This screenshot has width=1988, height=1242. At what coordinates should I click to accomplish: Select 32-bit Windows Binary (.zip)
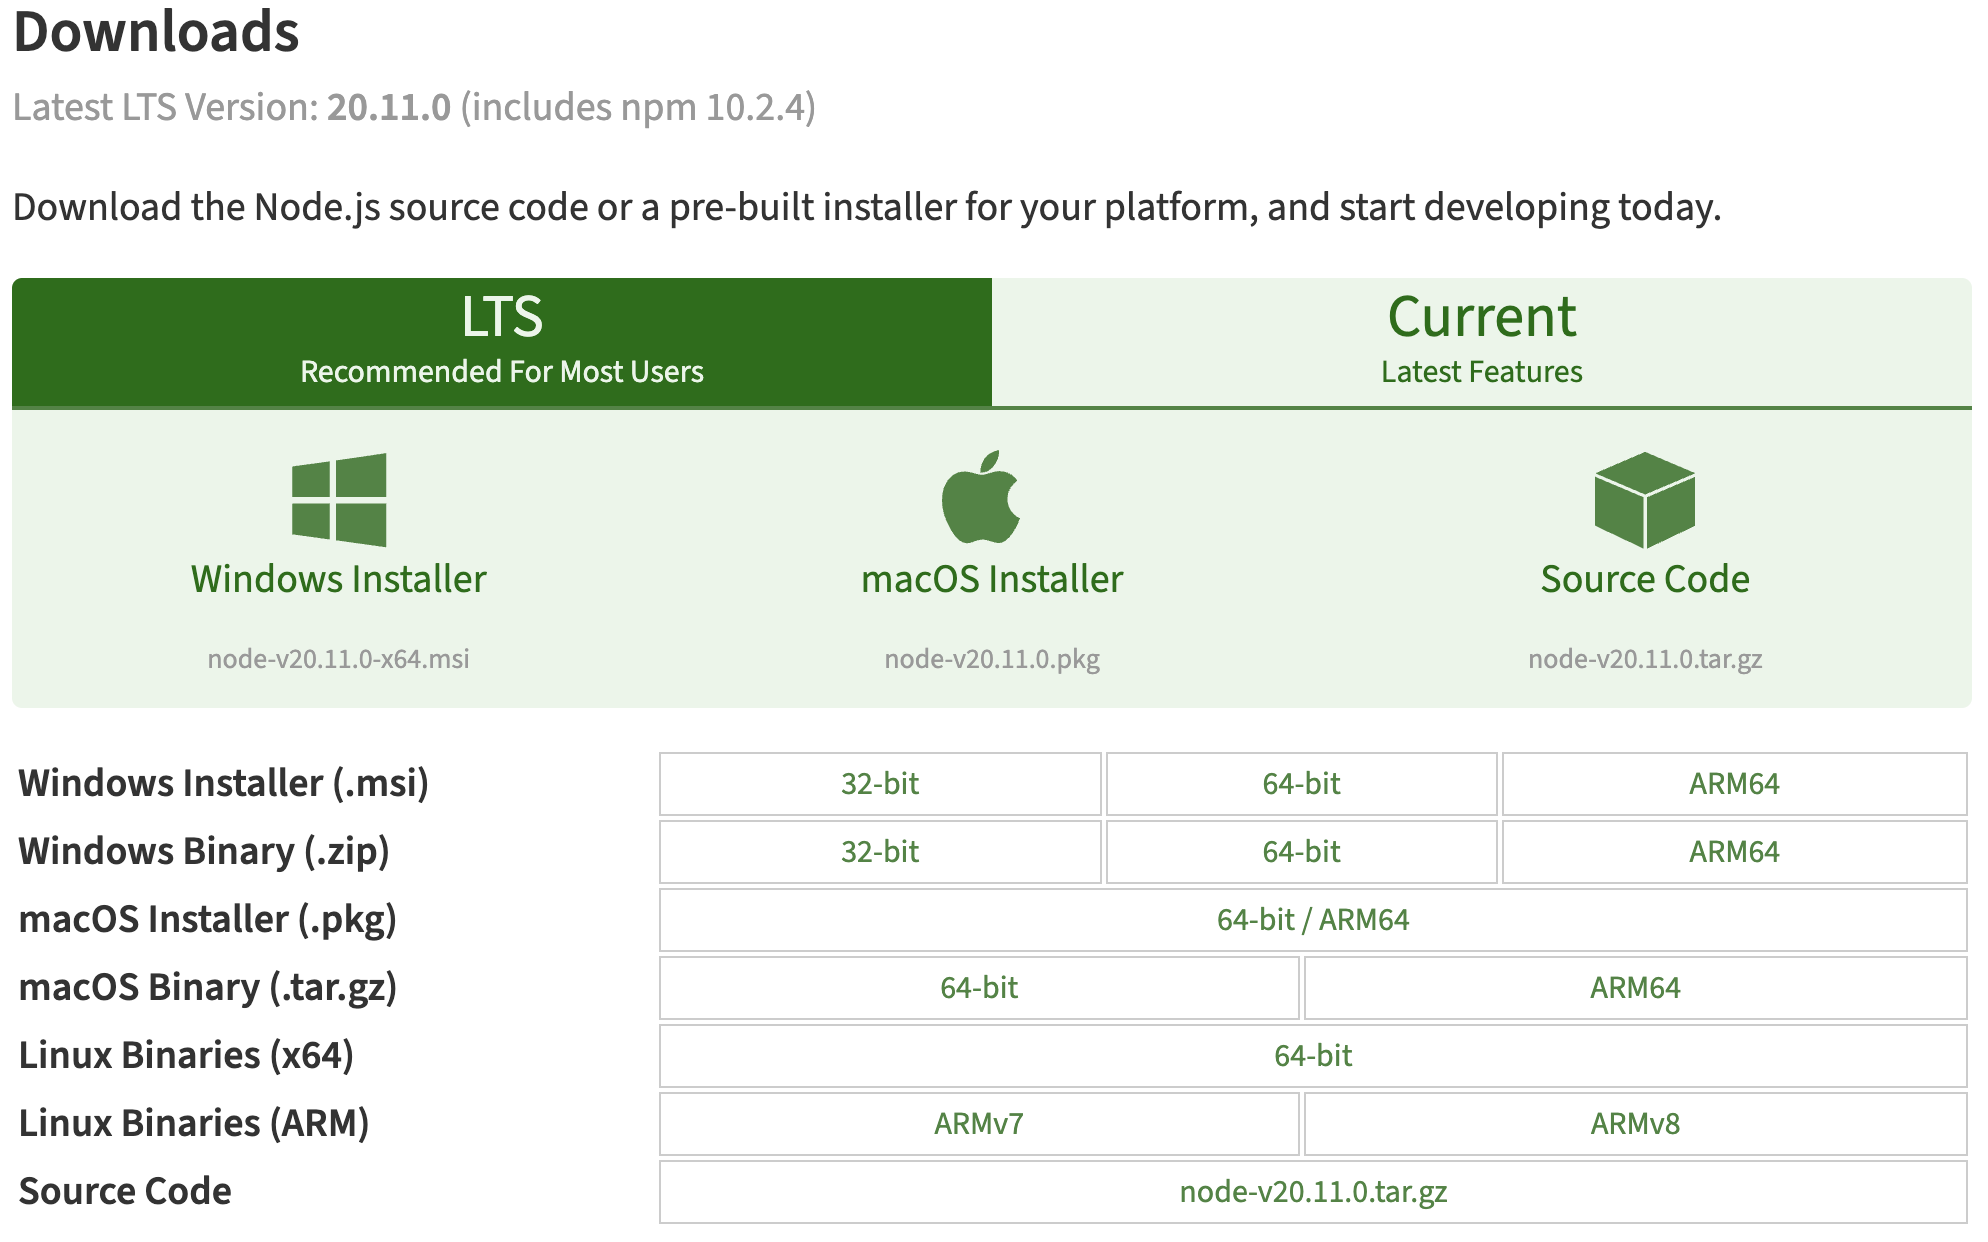click(880, 852)
